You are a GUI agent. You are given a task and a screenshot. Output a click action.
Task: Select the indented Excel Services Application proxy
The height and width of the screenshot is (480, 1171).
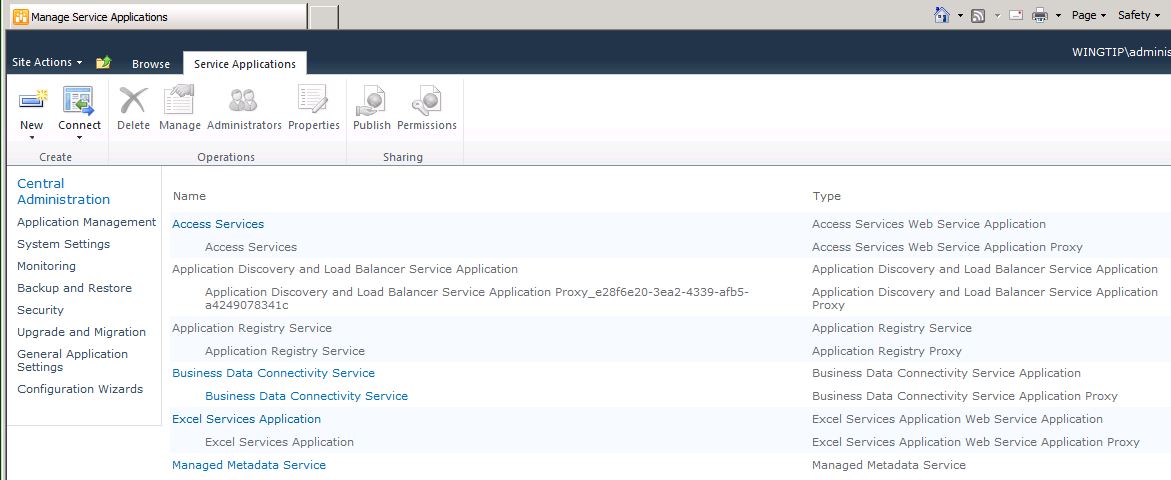(279, 442)
